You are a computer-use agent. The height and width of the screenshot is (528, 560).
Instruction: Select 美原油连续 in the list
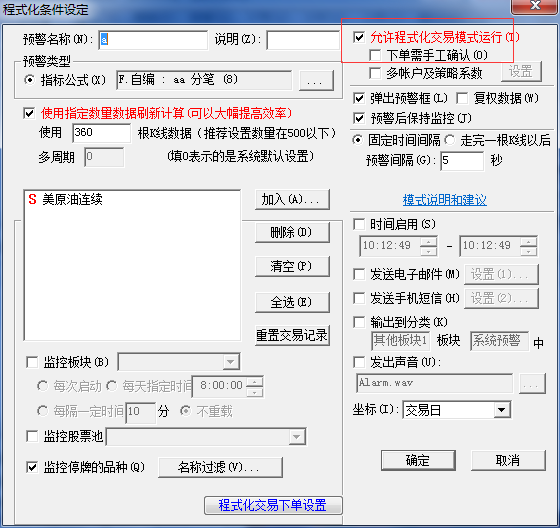point(72,199)
